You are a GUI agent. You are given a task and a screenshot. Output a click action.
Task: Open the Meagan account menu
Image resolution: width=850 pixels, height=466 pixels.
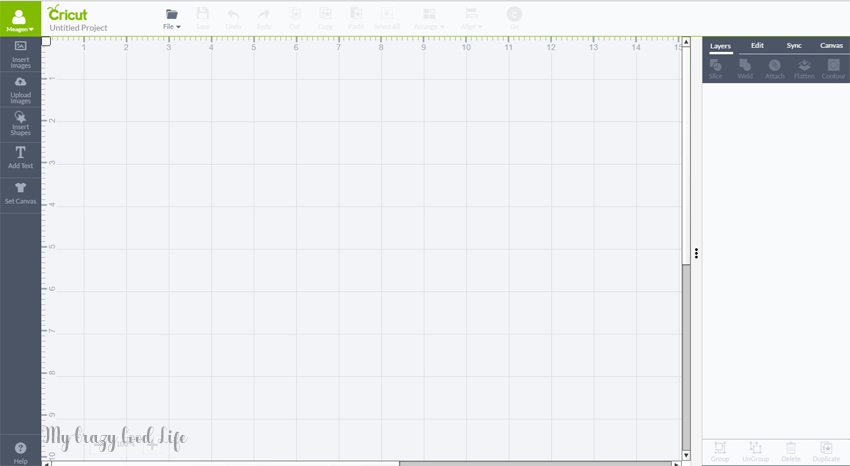tap(20, 19)
